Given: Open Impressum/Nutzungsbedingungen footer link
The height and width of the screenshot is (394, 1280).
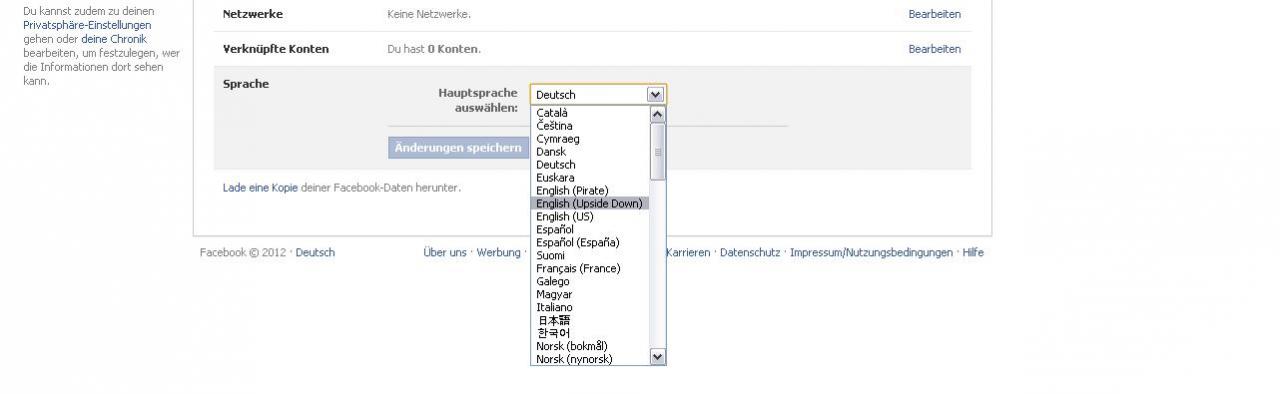Looking at the screenshot, I should (x=871, y=253).
